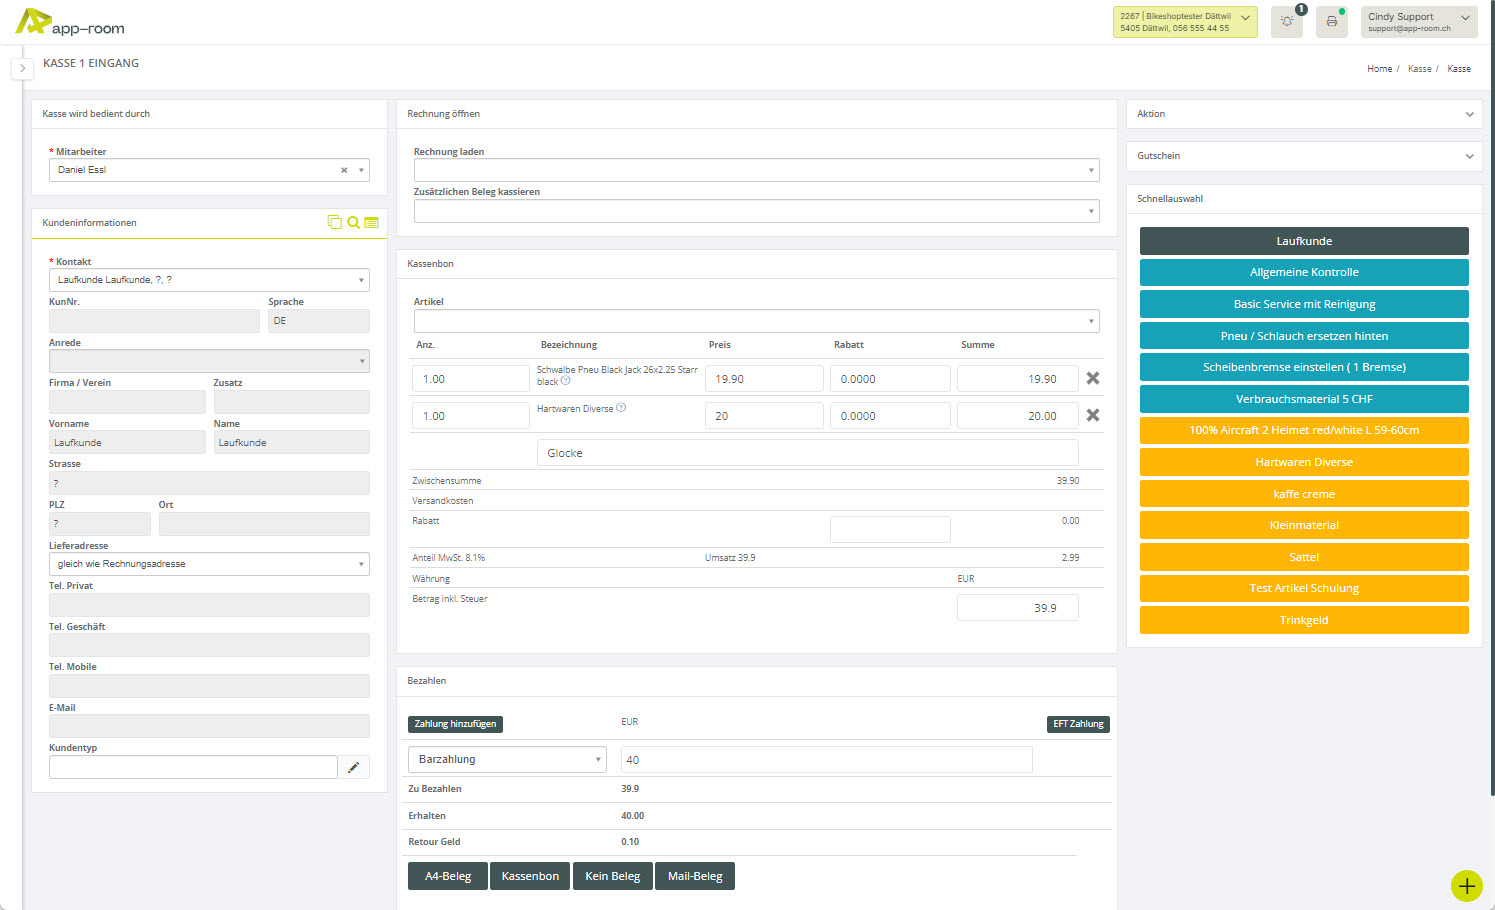Image resolution: width=1495 pixels, height=910 pixels.
Task: Open the Cindy Support user menu
Action: pos(1418,21)
